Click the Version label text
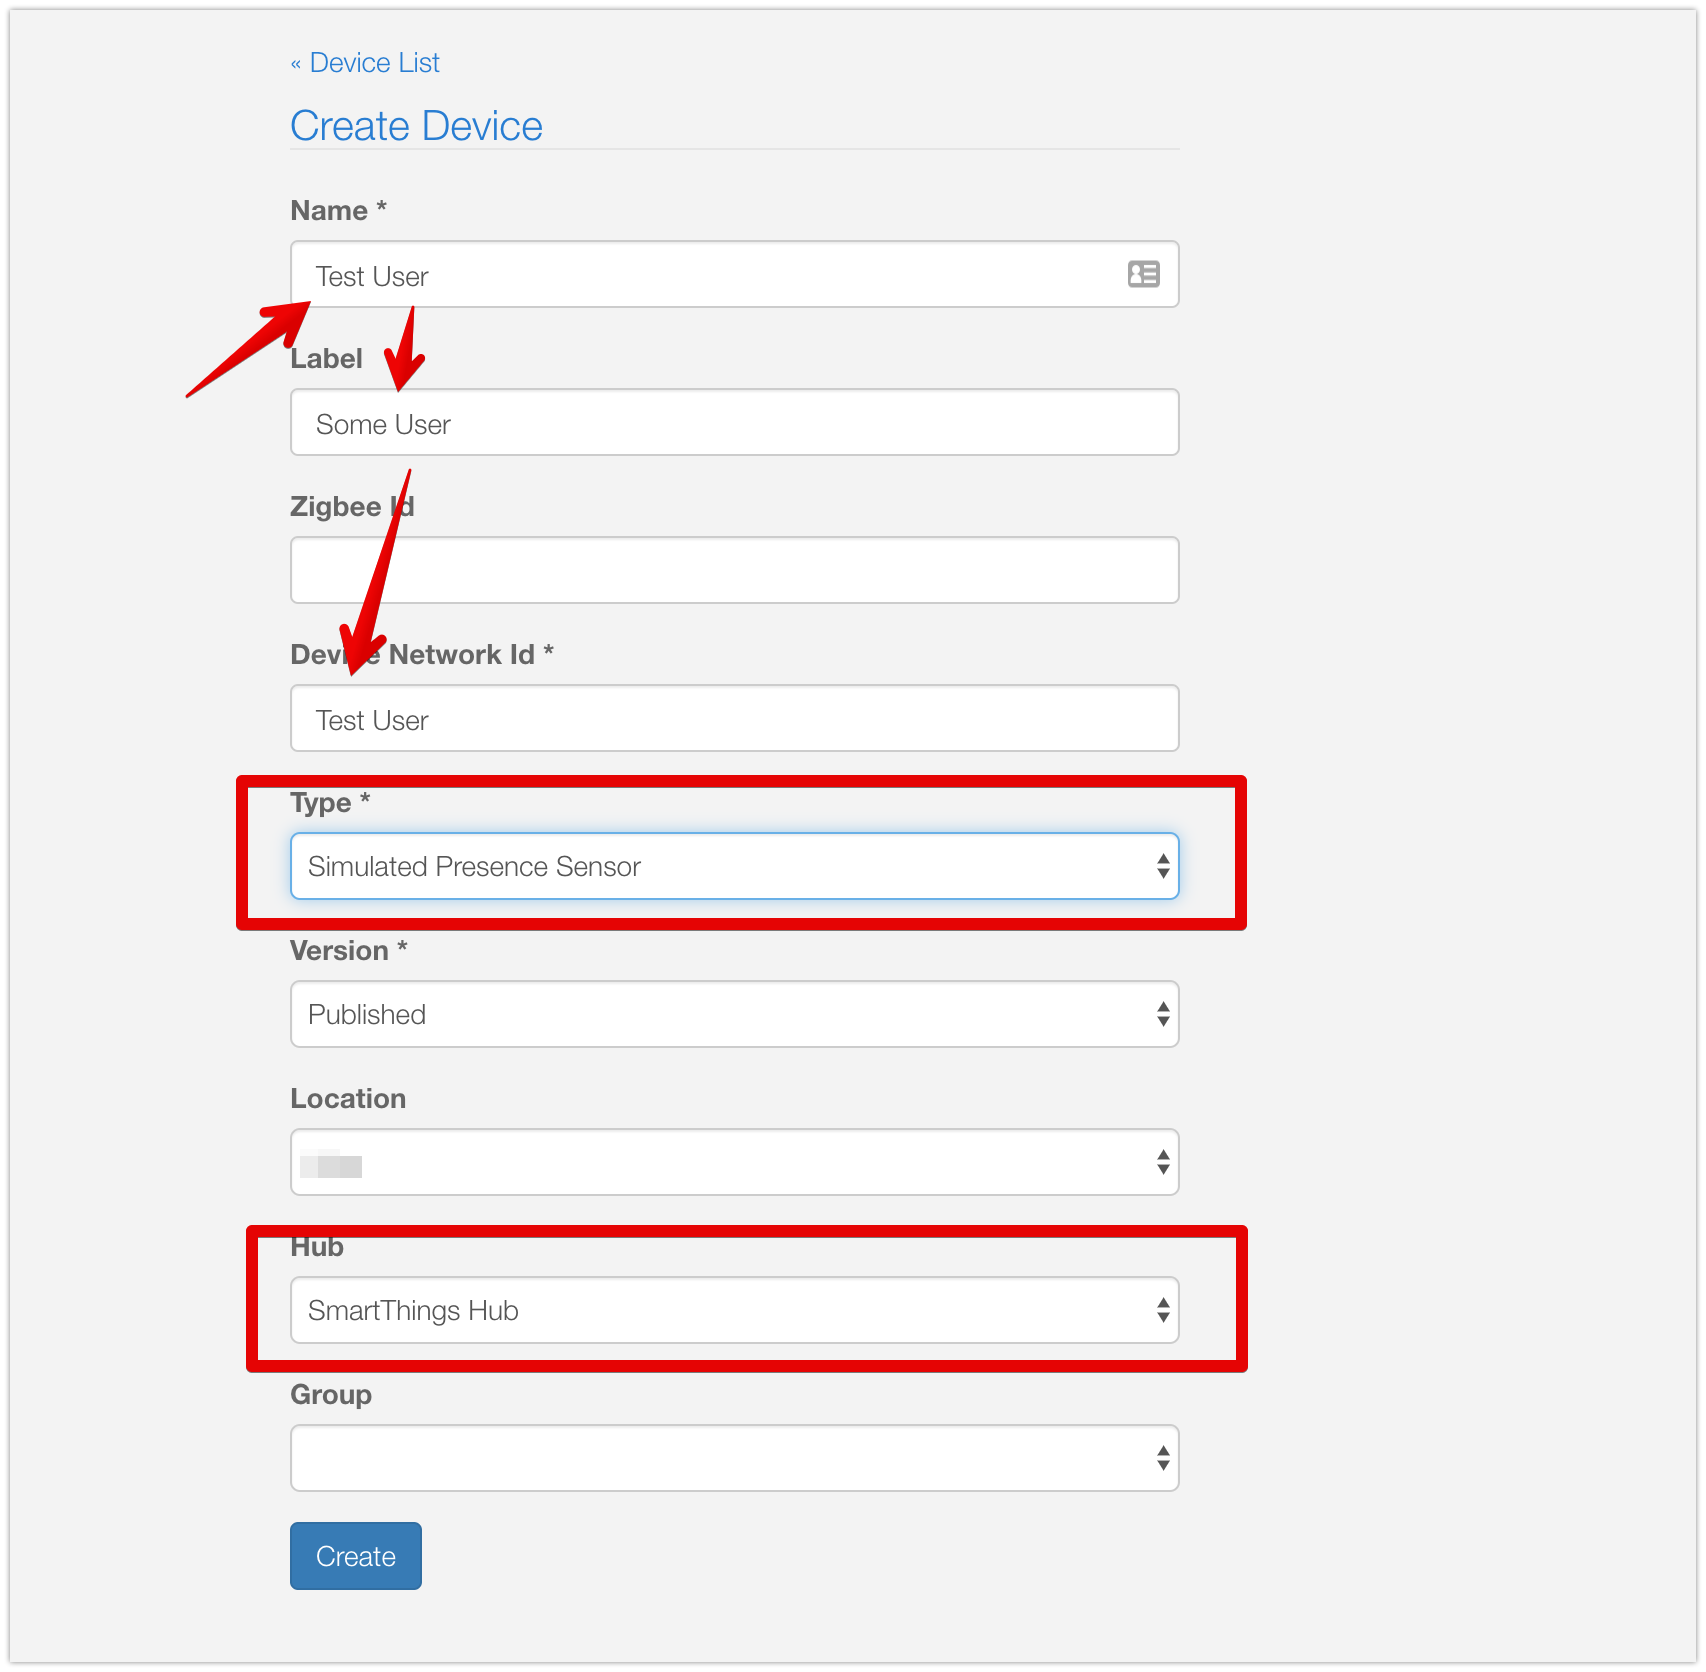The height and width of the screenshot is (1672, 1706). pyautogui.click(x=339, y=951)
